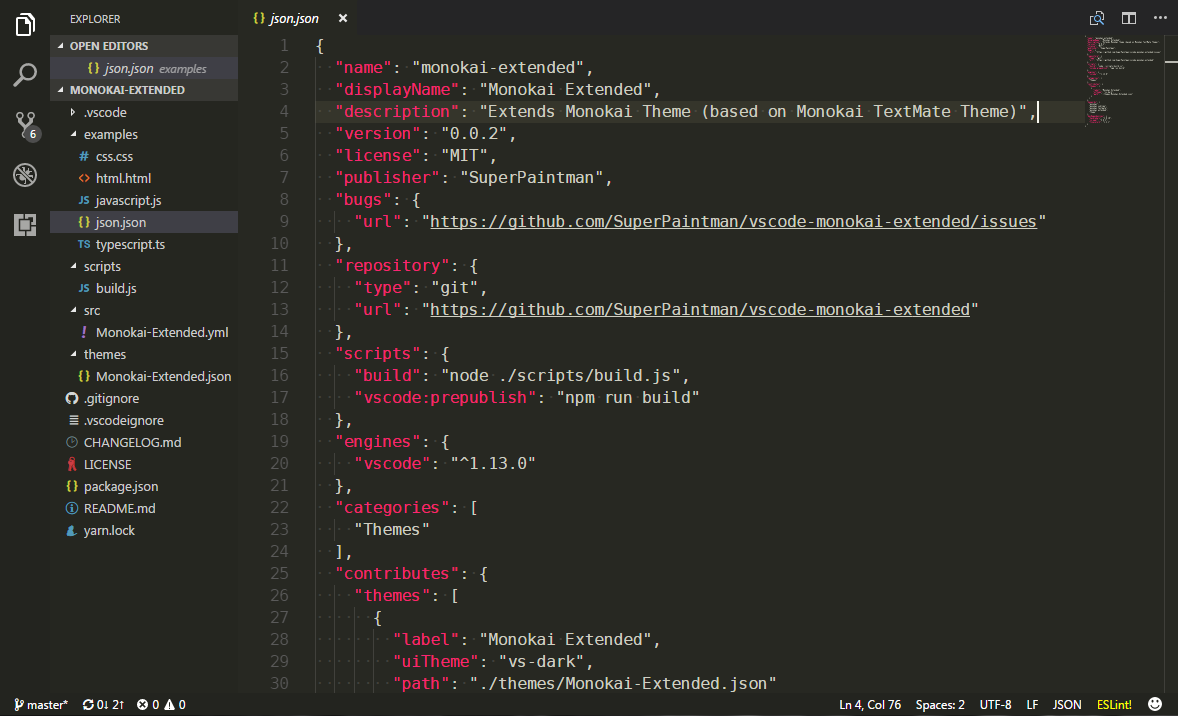Open the Source Control view icon

coord(26,125)
